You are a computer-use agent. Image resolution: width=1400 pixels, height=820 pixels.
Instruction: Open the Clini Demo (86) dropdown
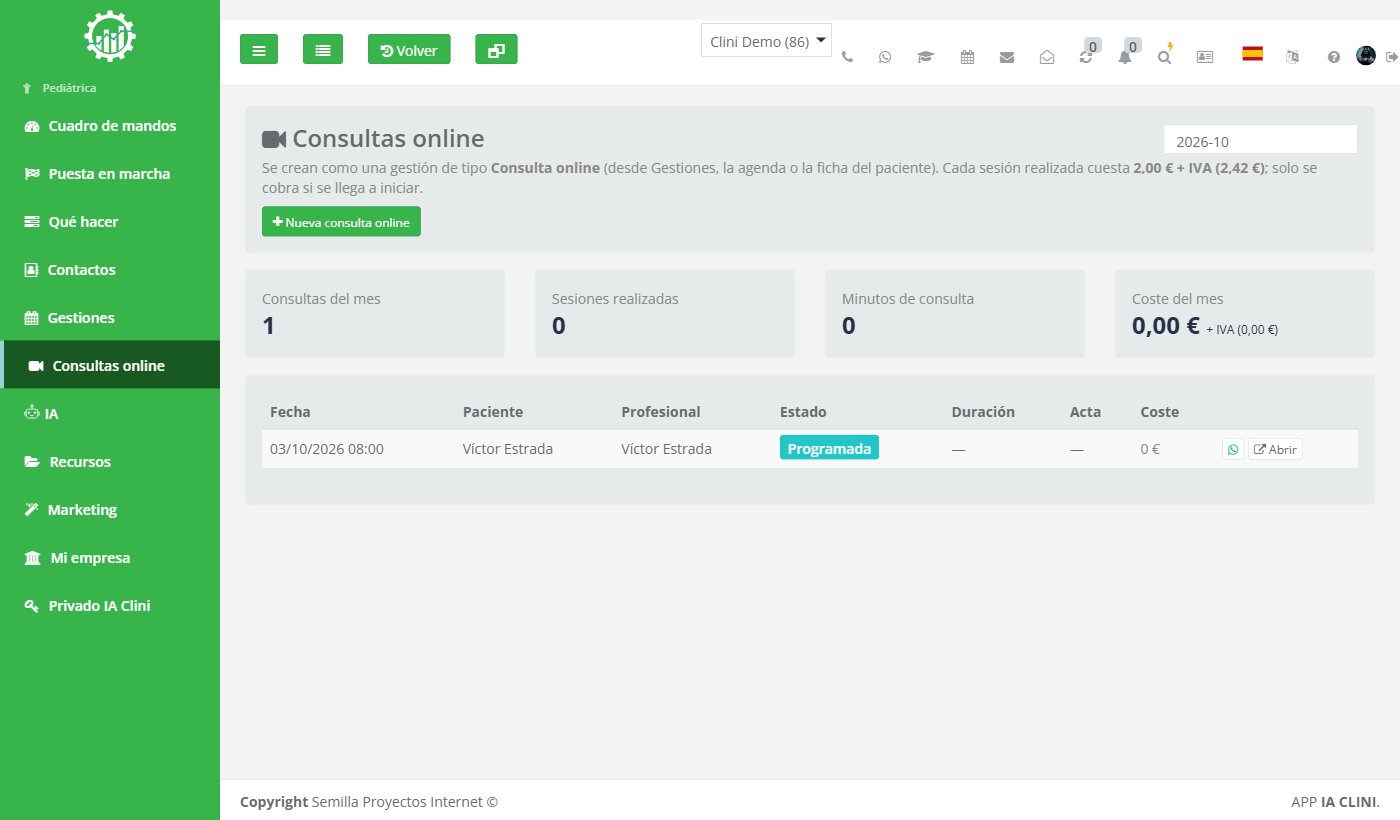(767, 41)
